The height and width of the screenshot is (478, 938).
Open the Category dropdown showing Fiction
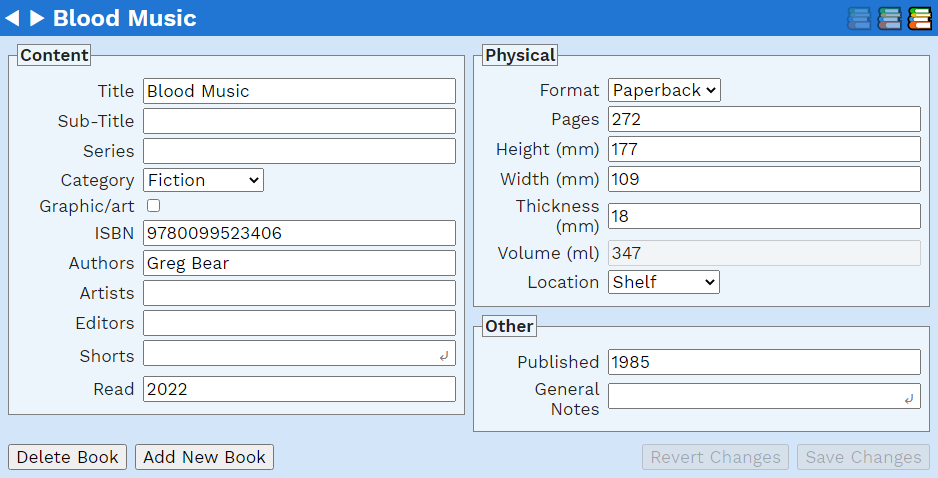pyautogui.click(x=203, y=180)
